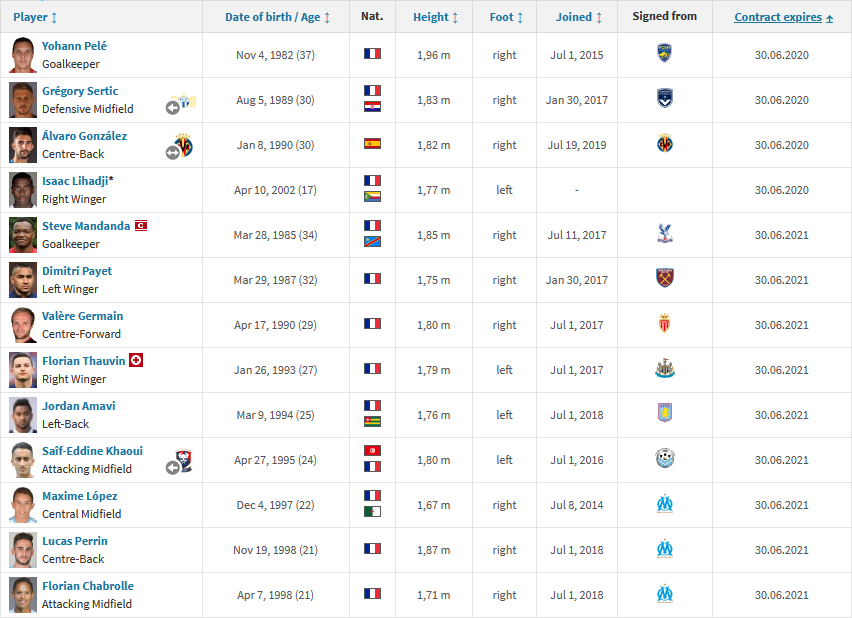Image resolution: width=852 pixels, height=618 pixels.
Task: Click the red injury cross icon beside Thauvin
Action: click(136, 360)
